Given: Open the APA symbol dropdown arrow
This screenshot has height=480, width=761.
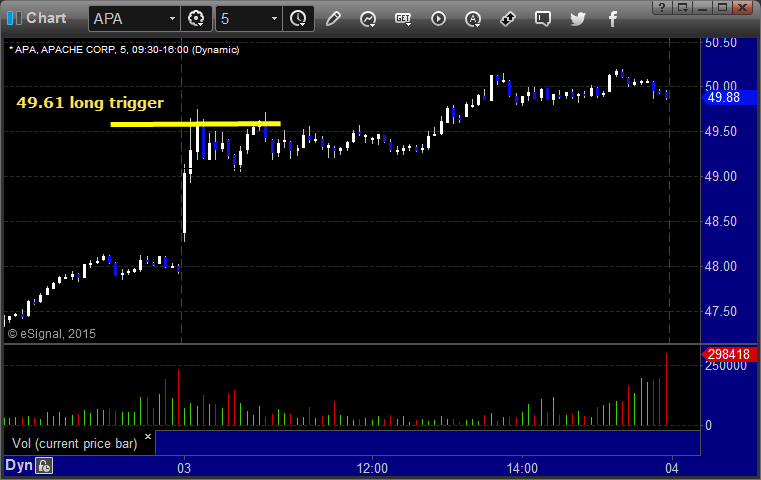Looking at the screenshot, I should (172, 19).
